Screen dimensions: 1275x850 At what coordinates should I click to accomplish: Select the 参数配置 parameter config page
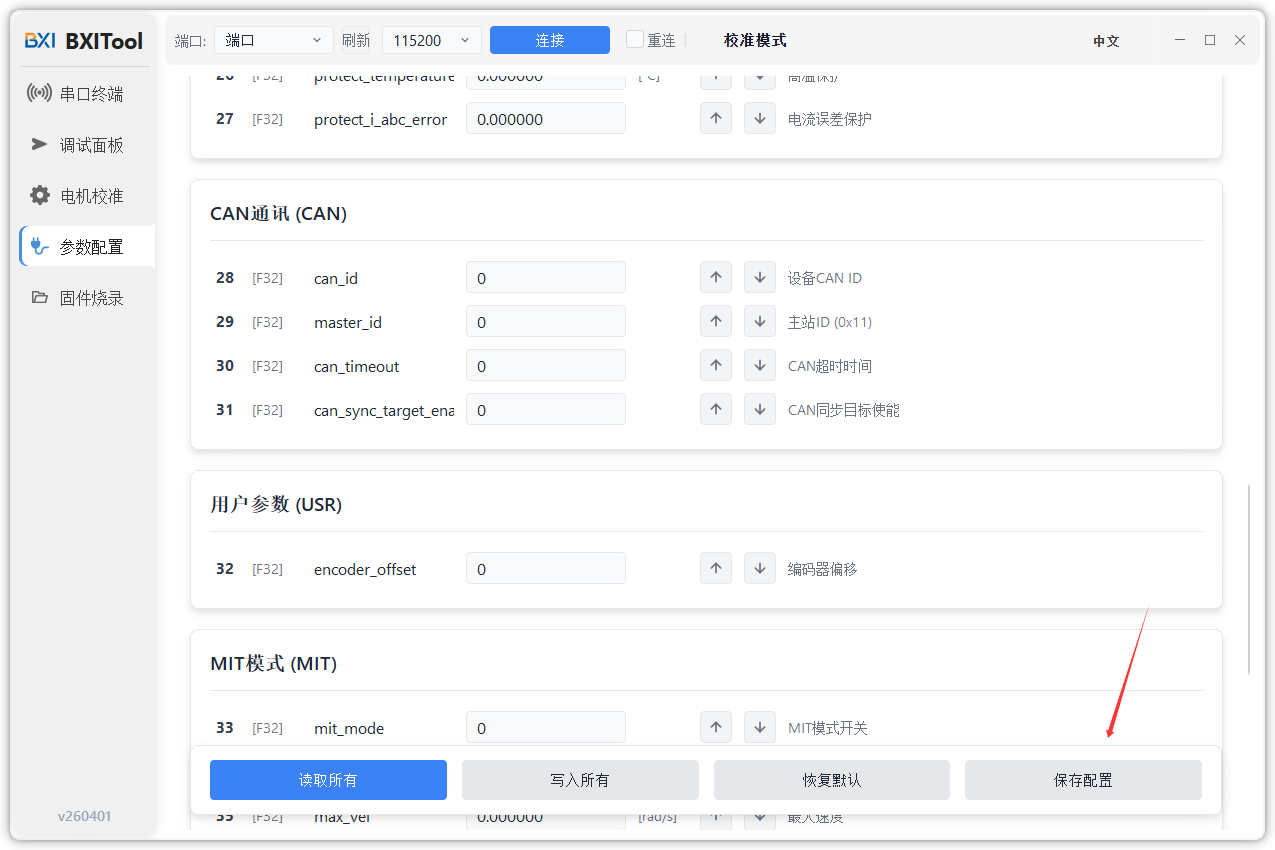(x=87, y=247)
